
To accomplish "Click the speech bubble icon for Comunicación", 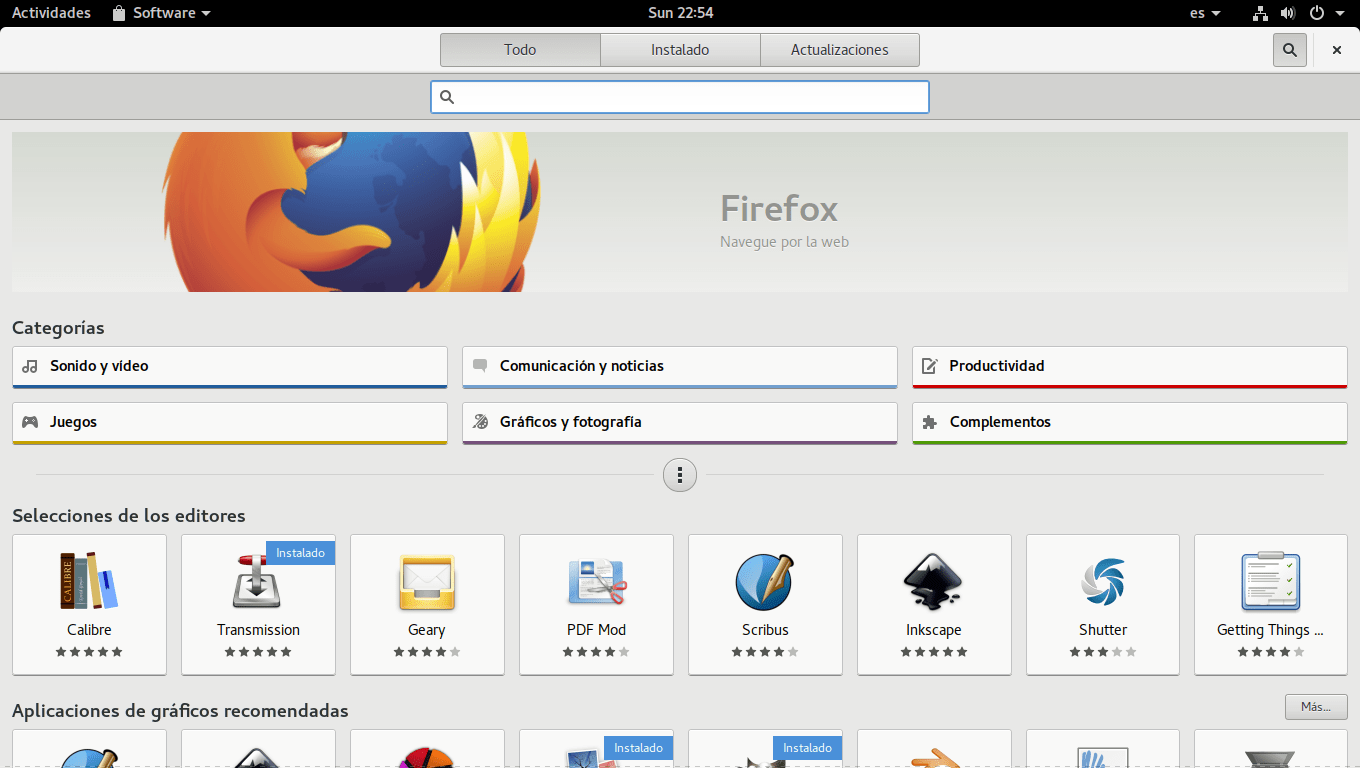I will pos(480,366).
